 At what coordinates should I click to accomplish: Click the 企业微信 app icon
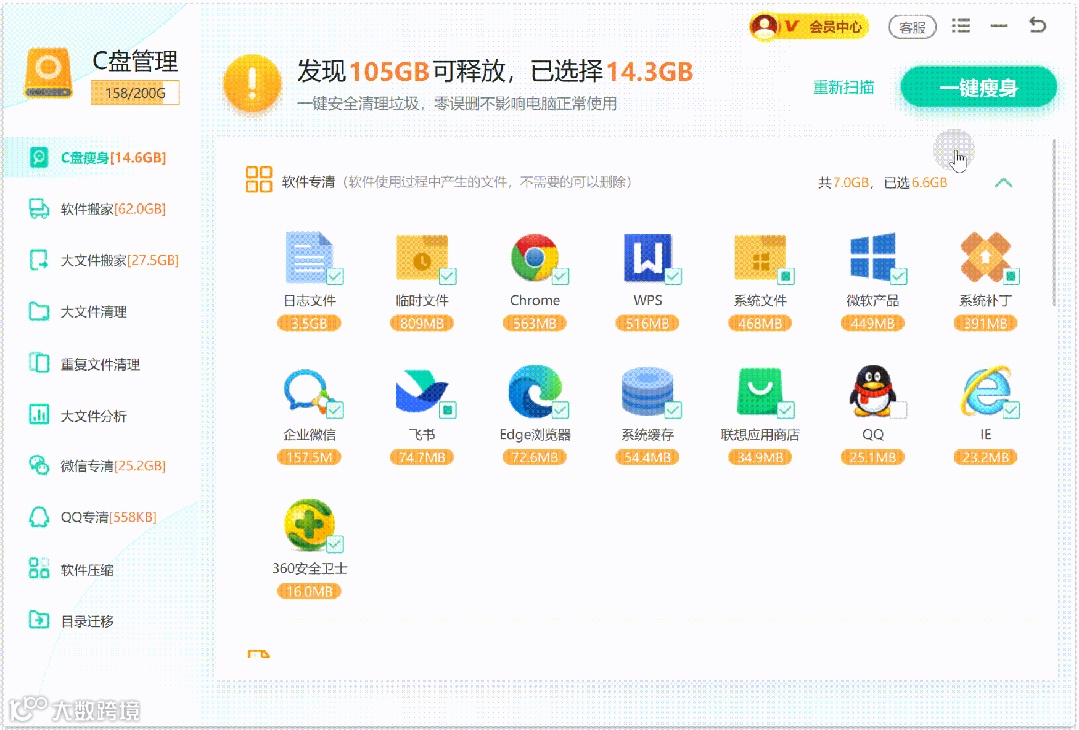(309, 391)
